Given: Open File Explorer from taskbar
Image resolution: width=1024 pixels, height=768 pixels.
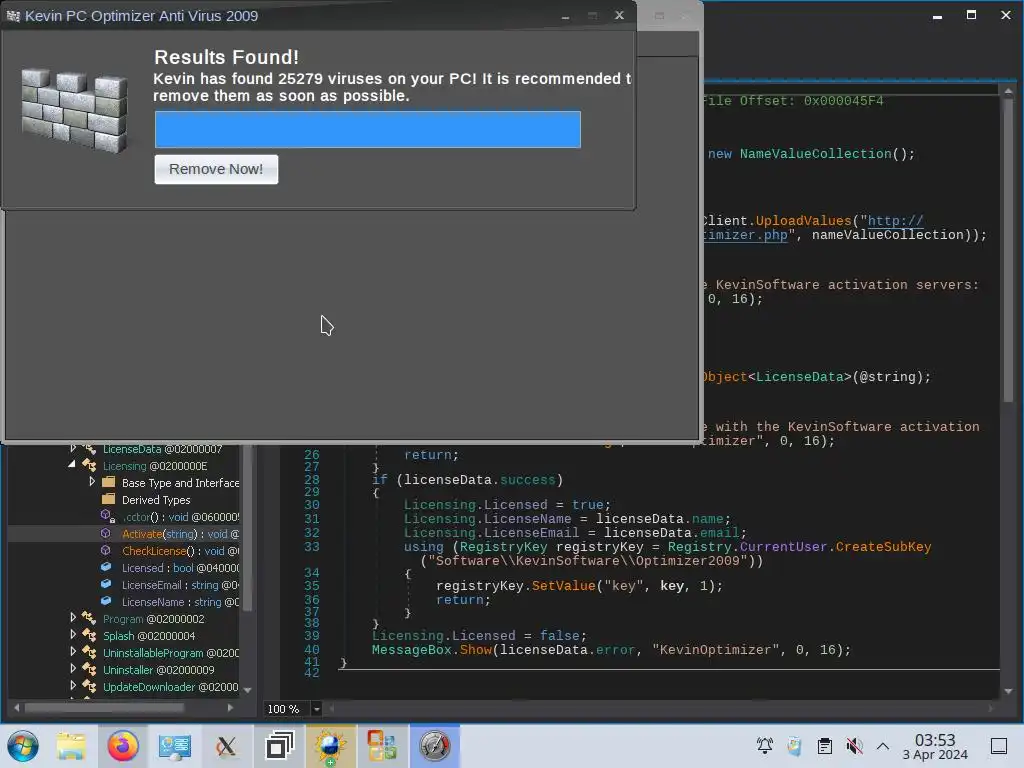Looking at the screenshot, I should [x=71, y=746].
